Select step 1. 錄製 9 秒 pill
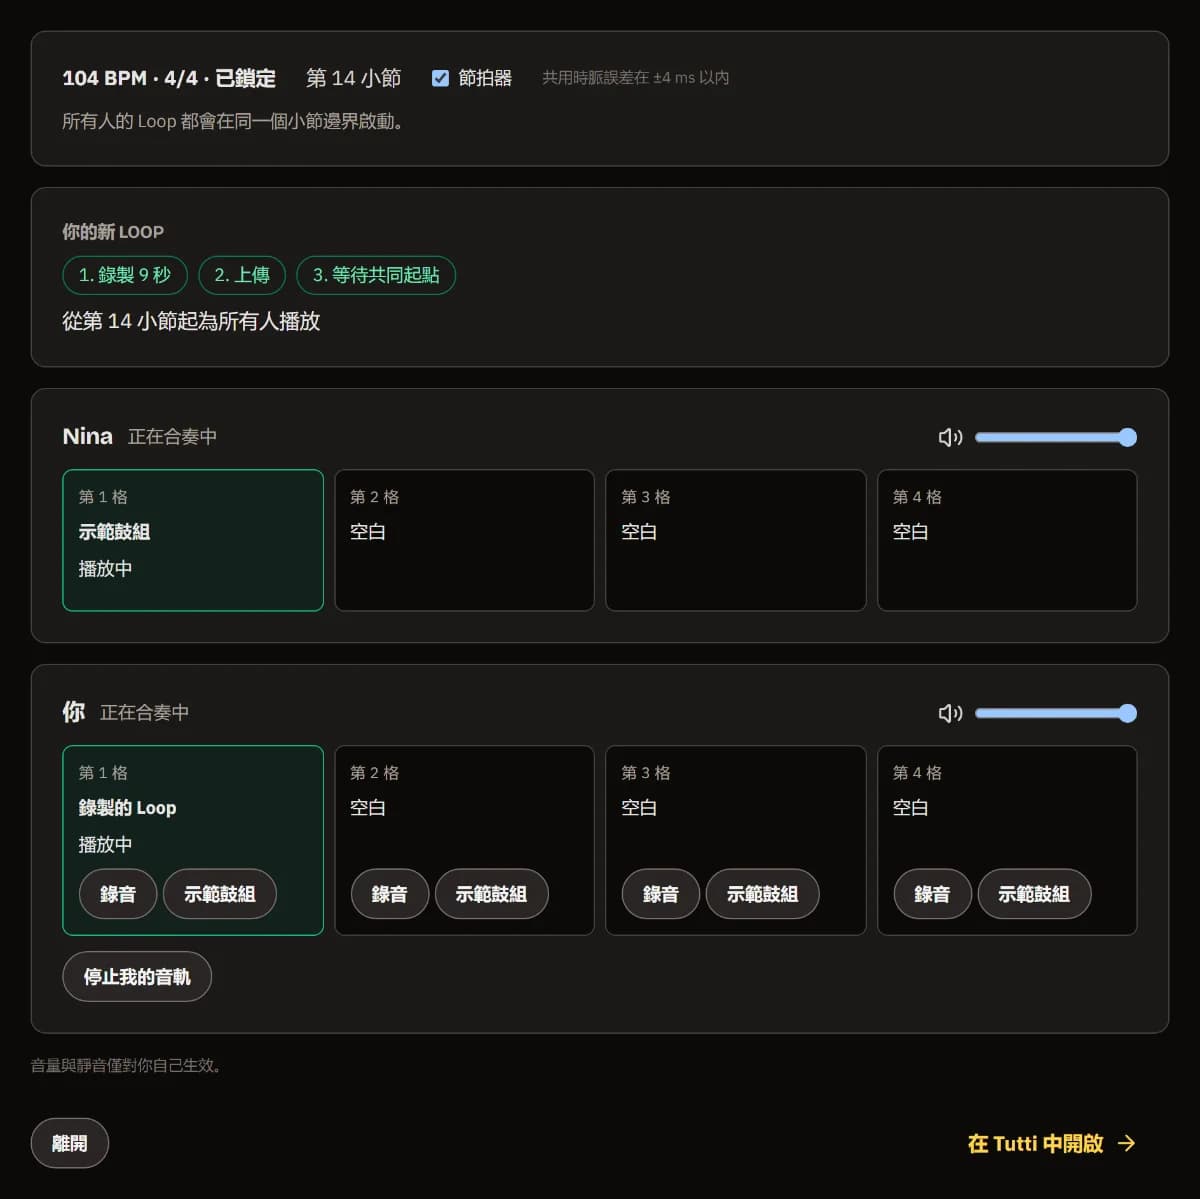 click(125, 275)
